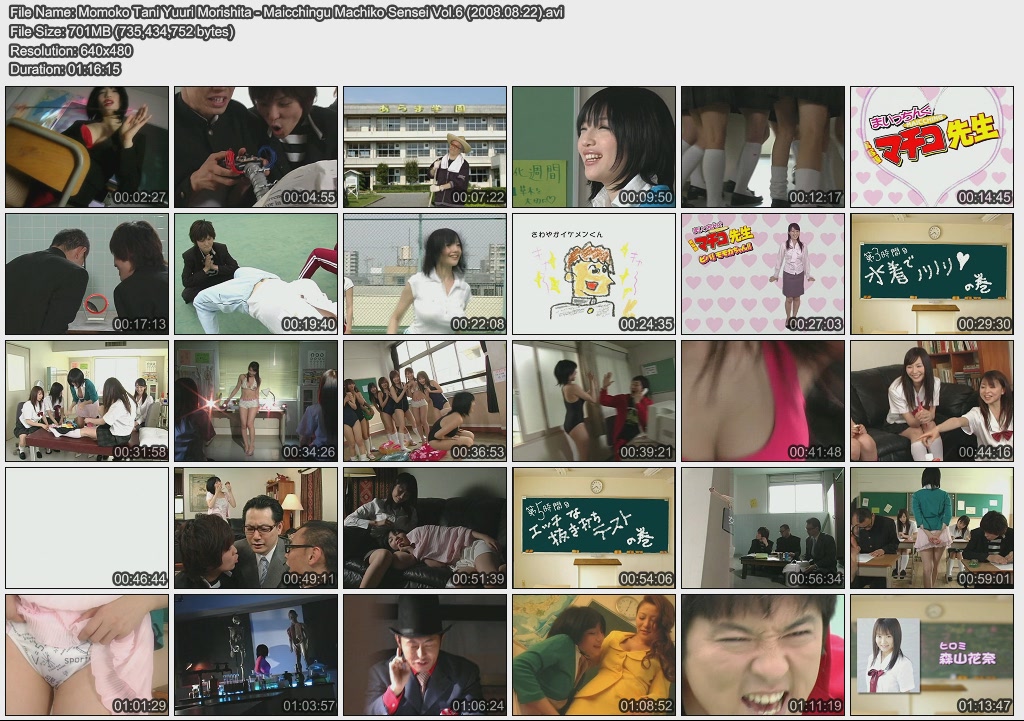Open the thumbnail stamped 00:44:16

coord(932,401)
